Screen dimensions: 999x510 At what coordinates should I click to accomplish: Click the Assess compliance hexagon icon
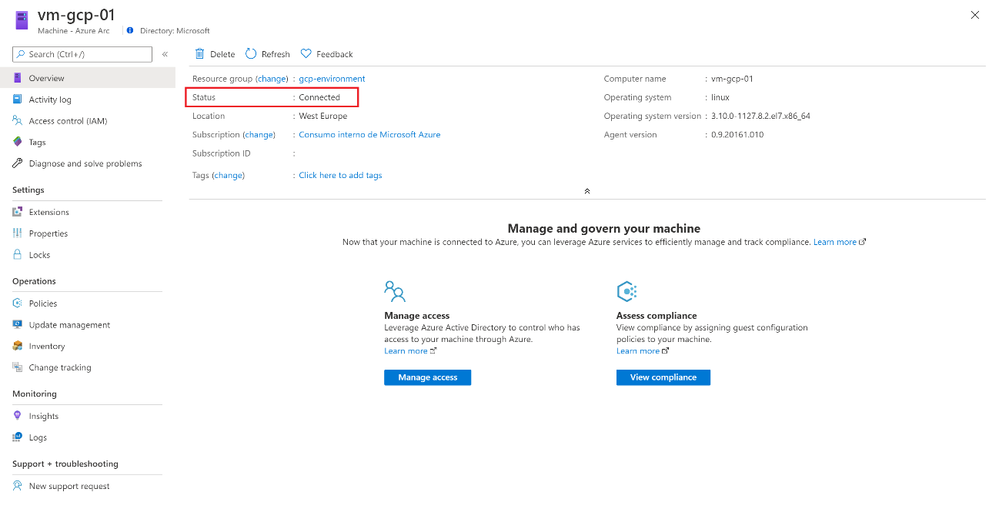(627, 291)
